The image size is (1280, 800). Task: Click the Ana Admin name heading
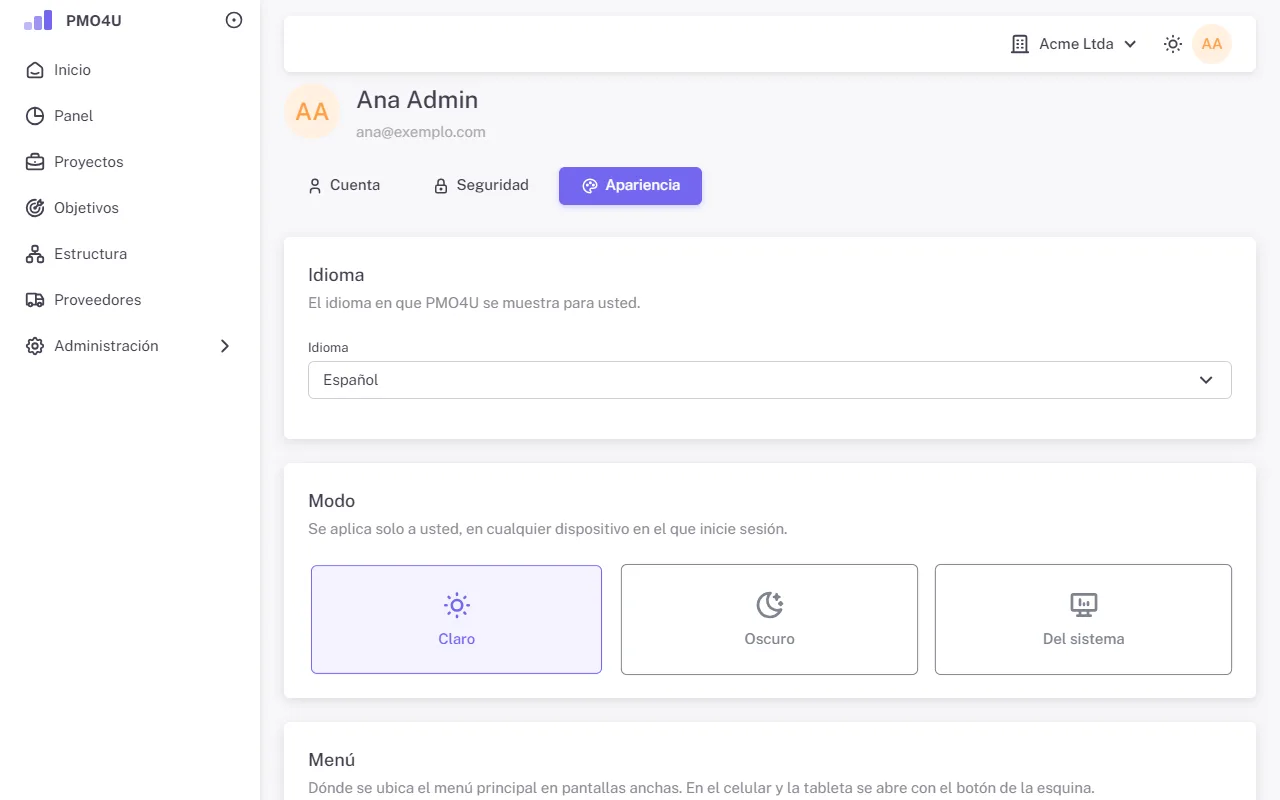pos(417,100)
